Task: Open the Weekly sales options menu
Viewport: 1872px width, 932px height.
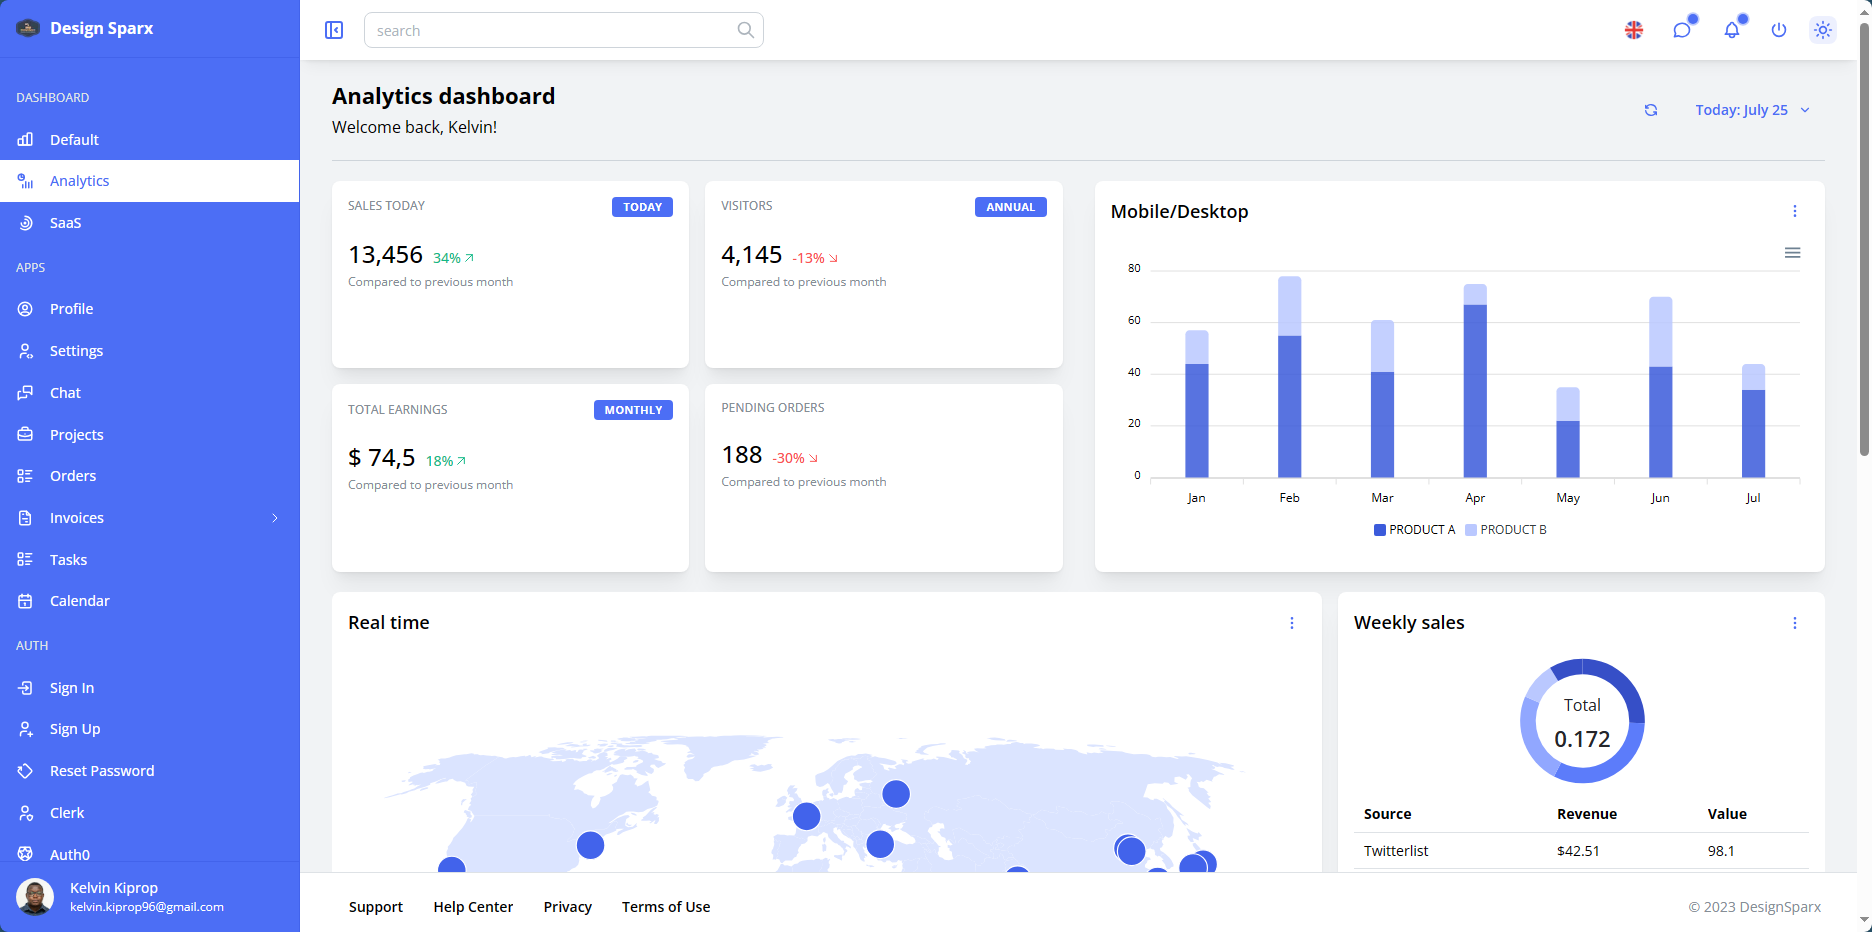Action: [x=1794, y=622]
